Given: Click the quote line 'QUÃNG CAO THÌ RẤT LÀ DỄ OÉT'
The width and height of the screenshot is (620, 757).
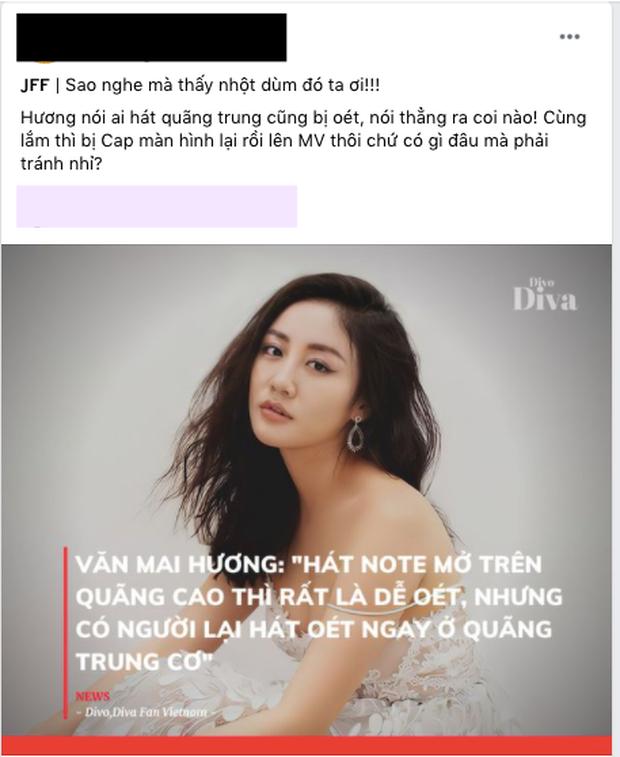Looking at the screenshot, I should [267, 597].
